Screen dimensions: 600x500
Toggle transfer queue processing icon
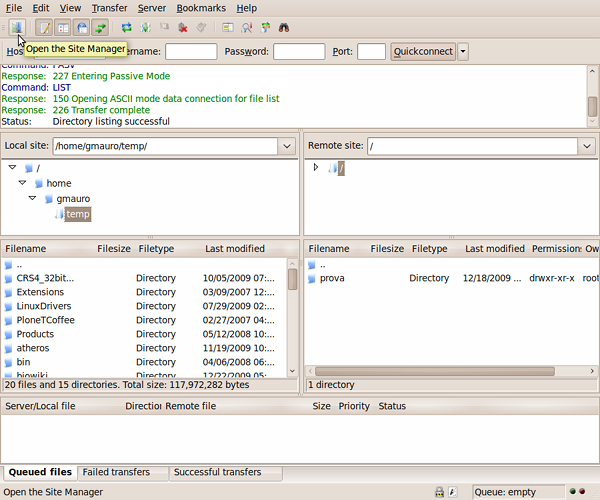[145, 28]
